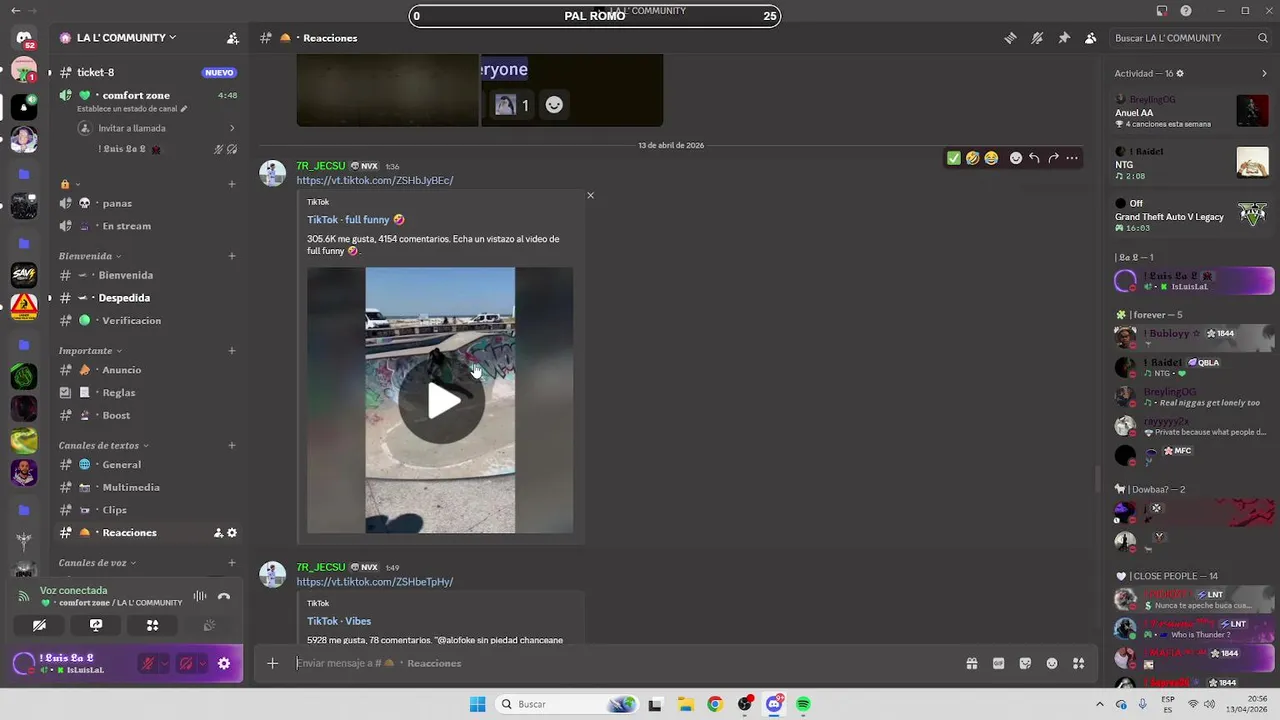Screen dimensions: 1280x720
Task: Click the server search field
Action: tap(1190, 38)
